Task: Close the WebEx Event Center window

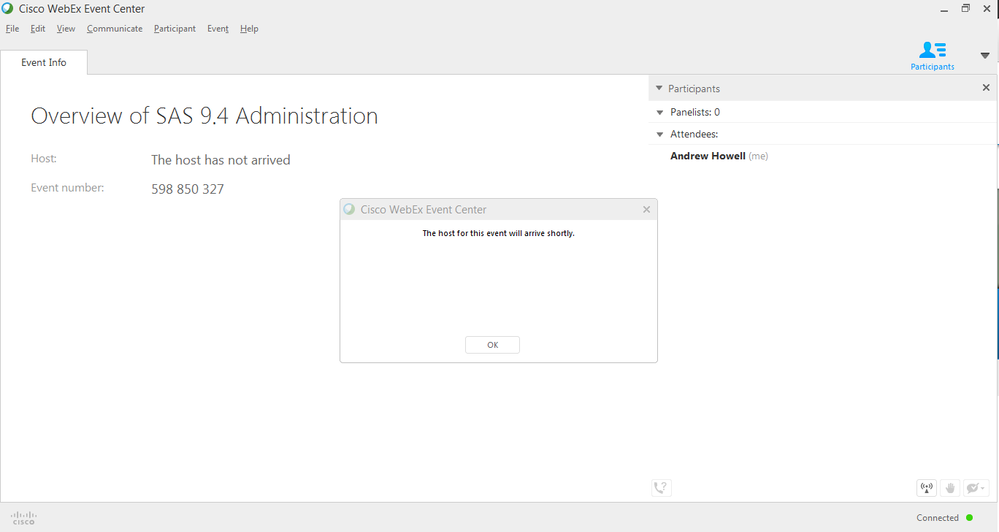Action: click(x=987, y=8)
